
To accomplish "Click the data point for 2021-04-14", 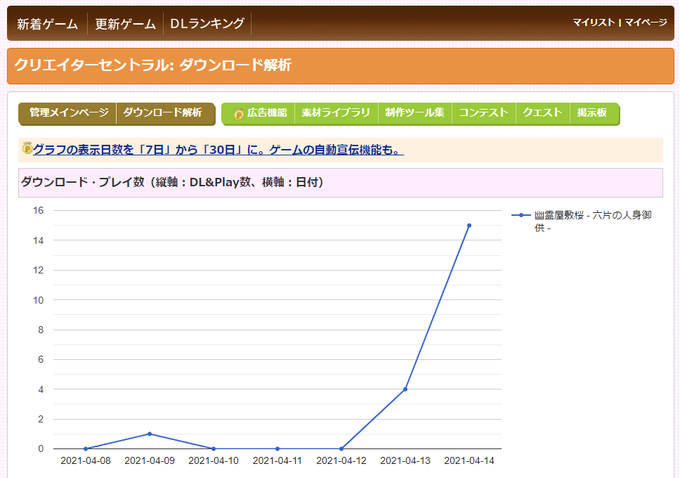I will tap(469, 226).
